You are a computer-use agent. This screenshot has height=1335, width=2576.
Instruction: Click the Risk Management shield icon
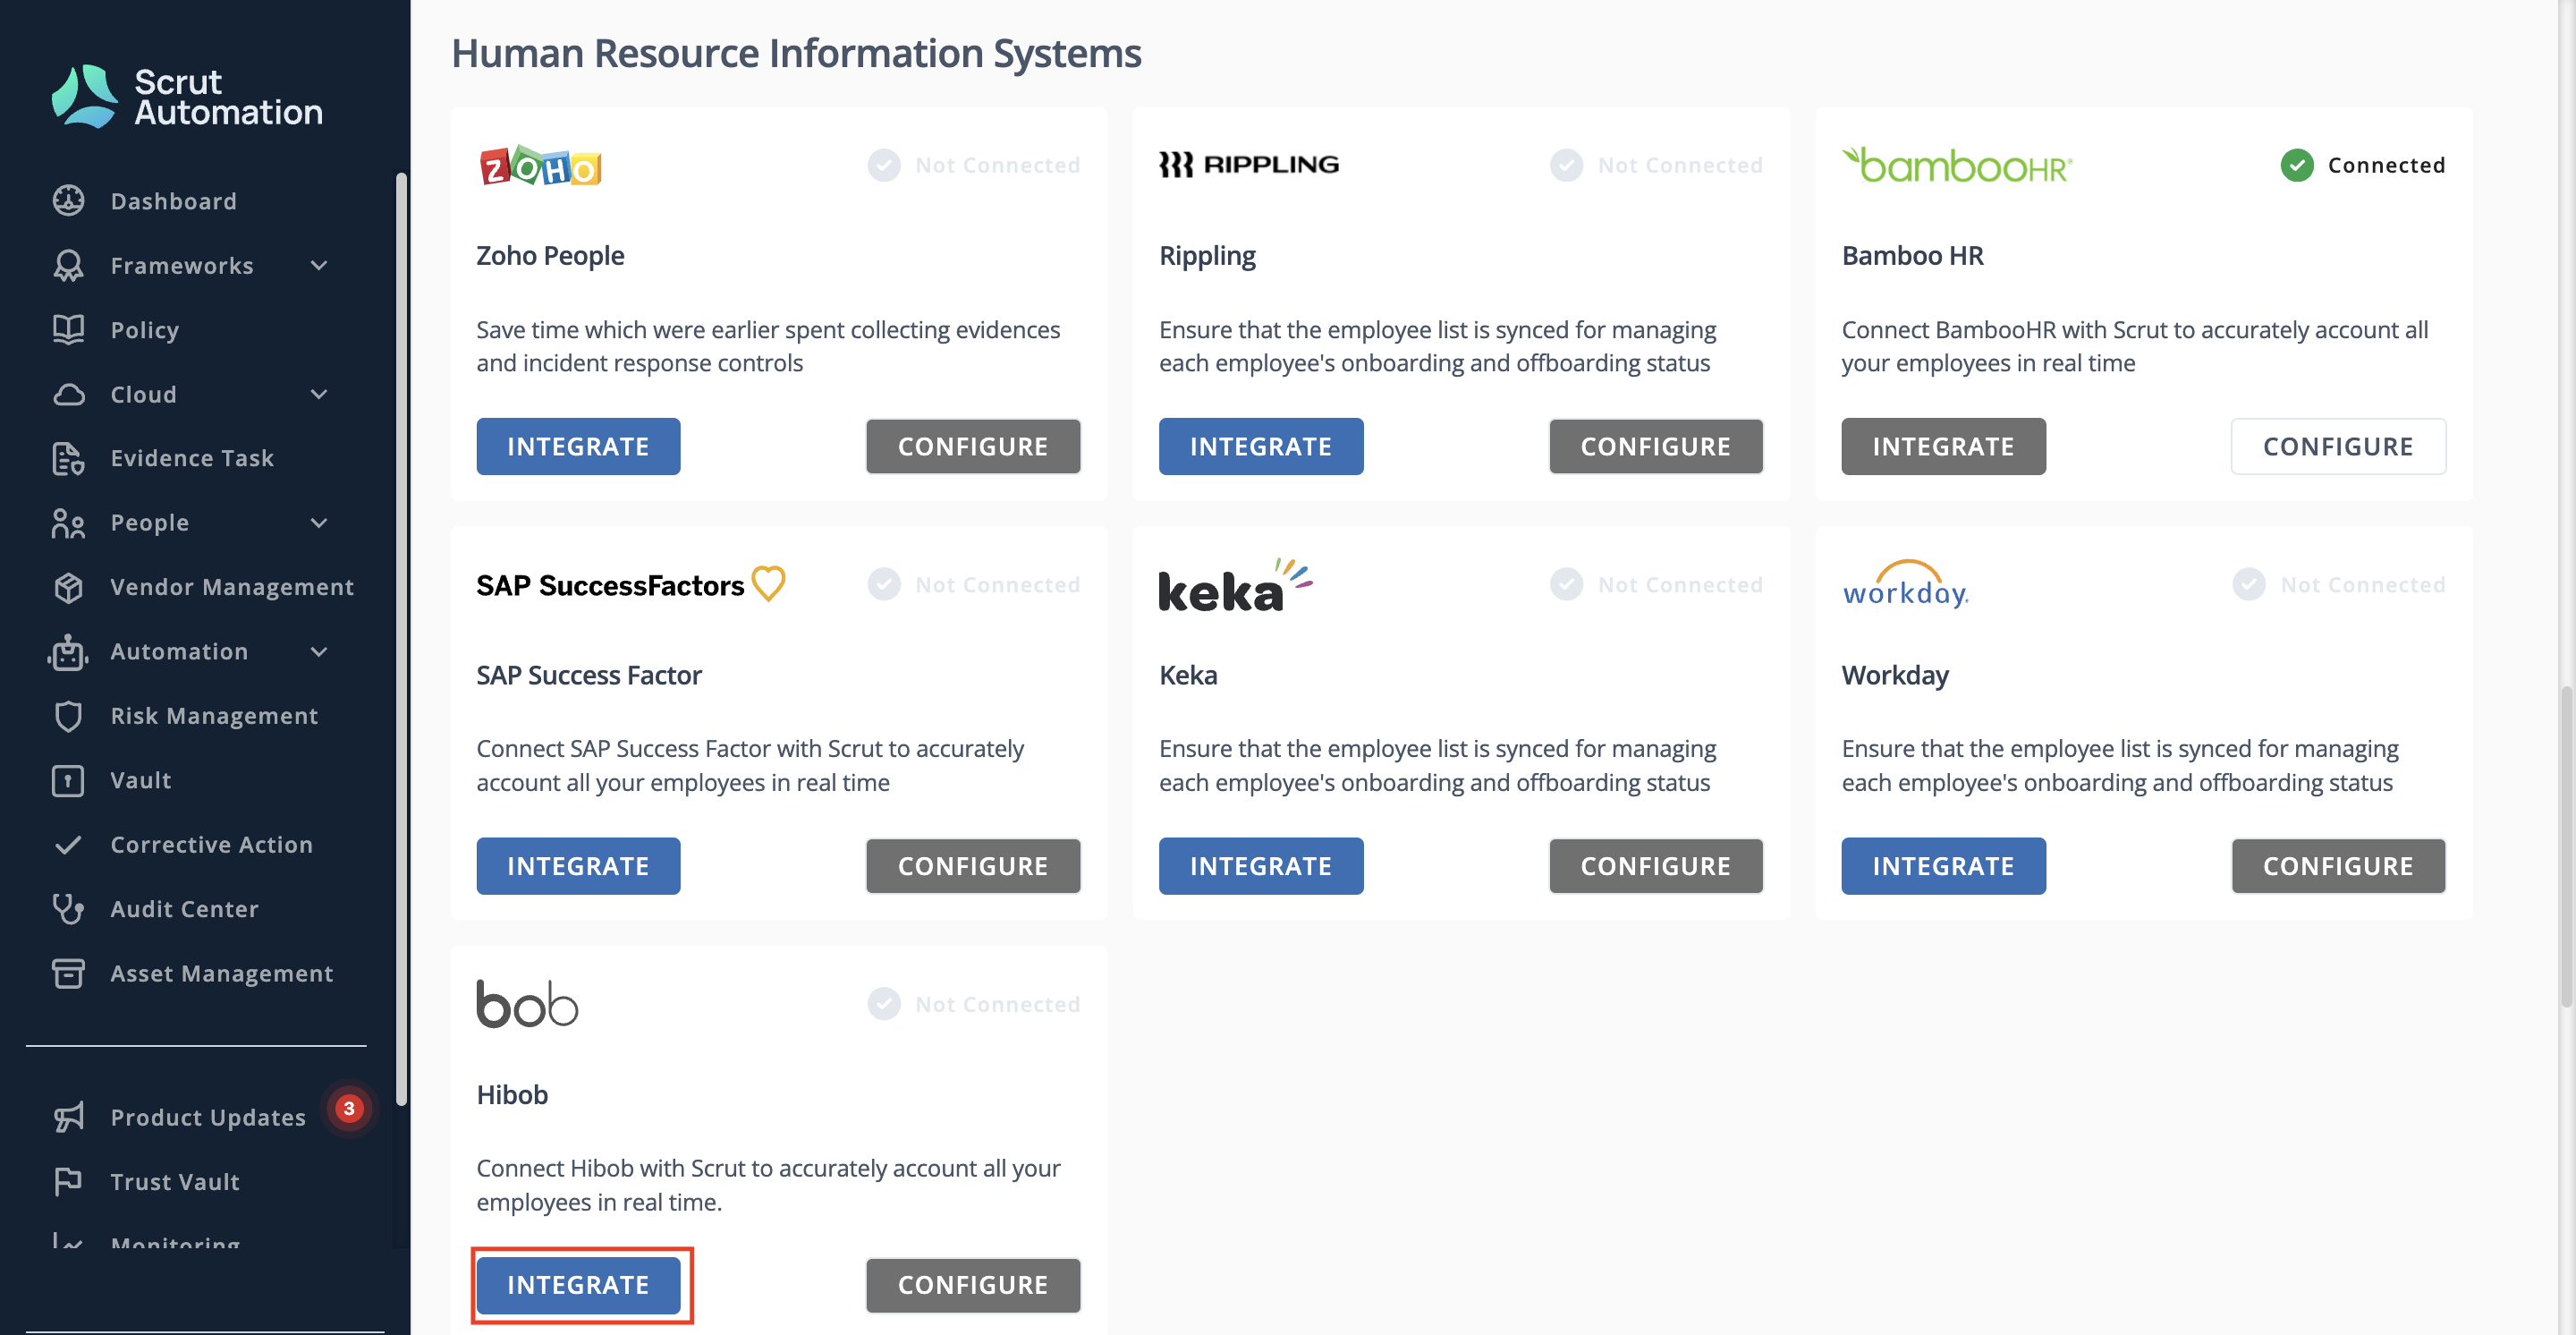(x=68, y=715)
